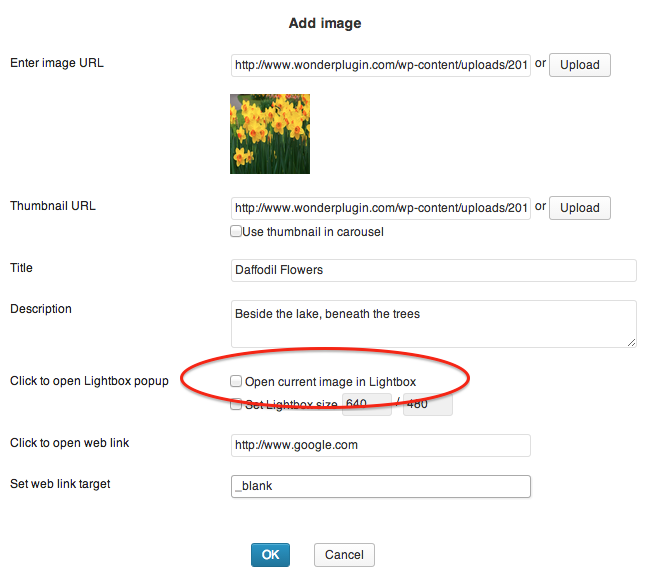Click the Description box resize handle
This screenshot has height=580, width=654.
coord(631,342)
